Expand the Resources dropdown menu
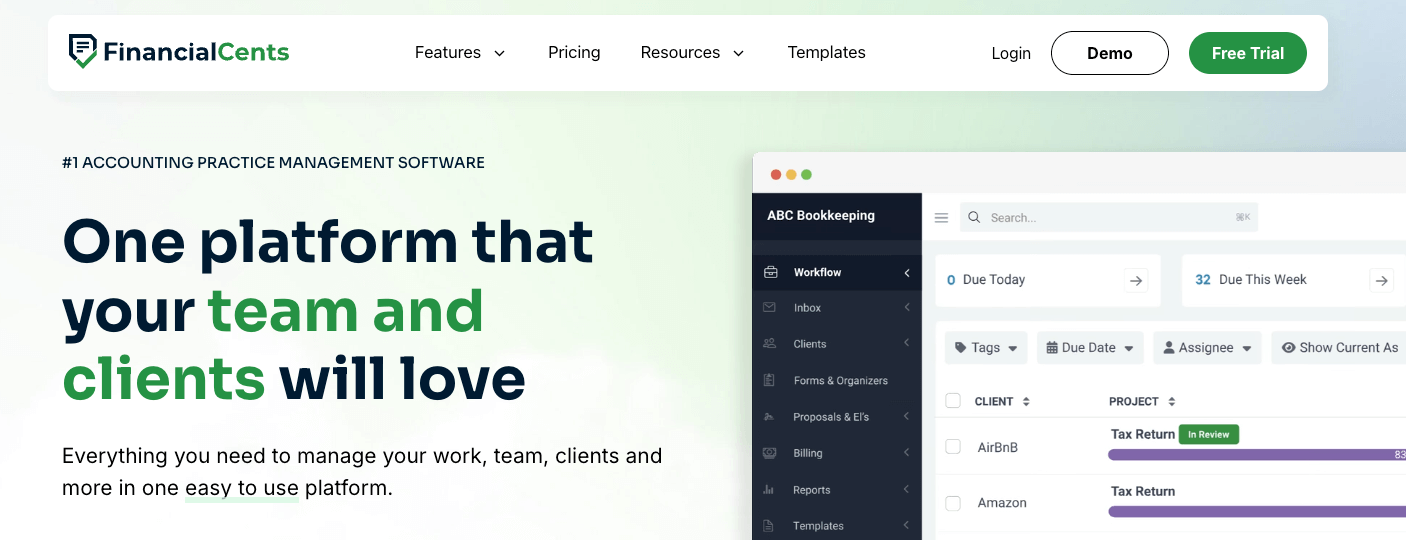1406x540 pixels. tap(692, 53)
